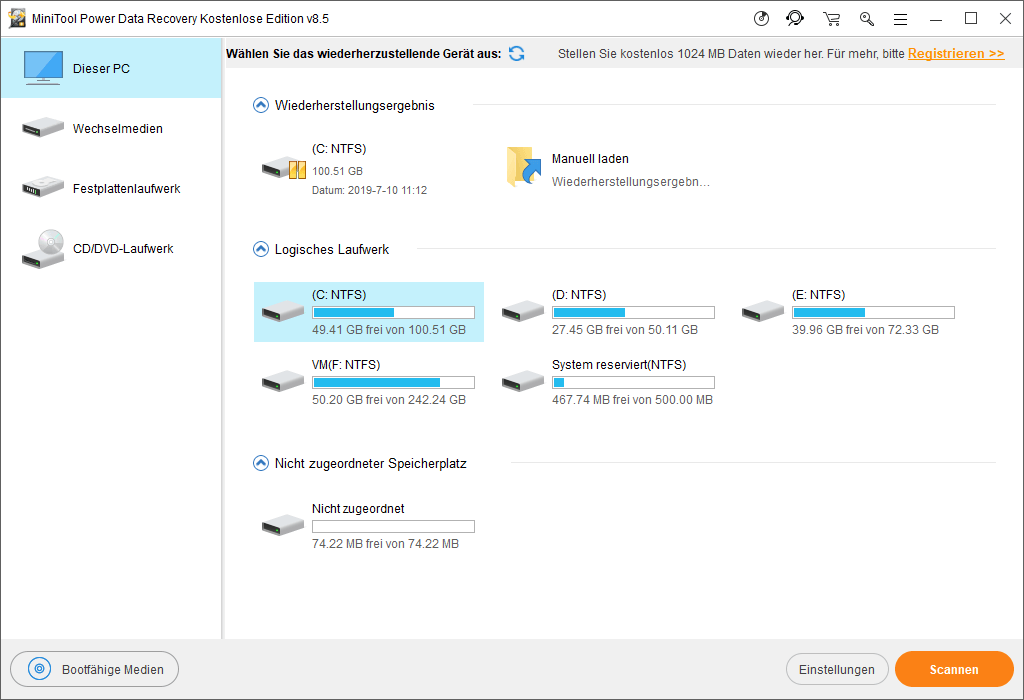This screenshot has width=1024, height=700.
Task: Click text '27.45 GB frei von 50.11 GB'
Action: 624,330
